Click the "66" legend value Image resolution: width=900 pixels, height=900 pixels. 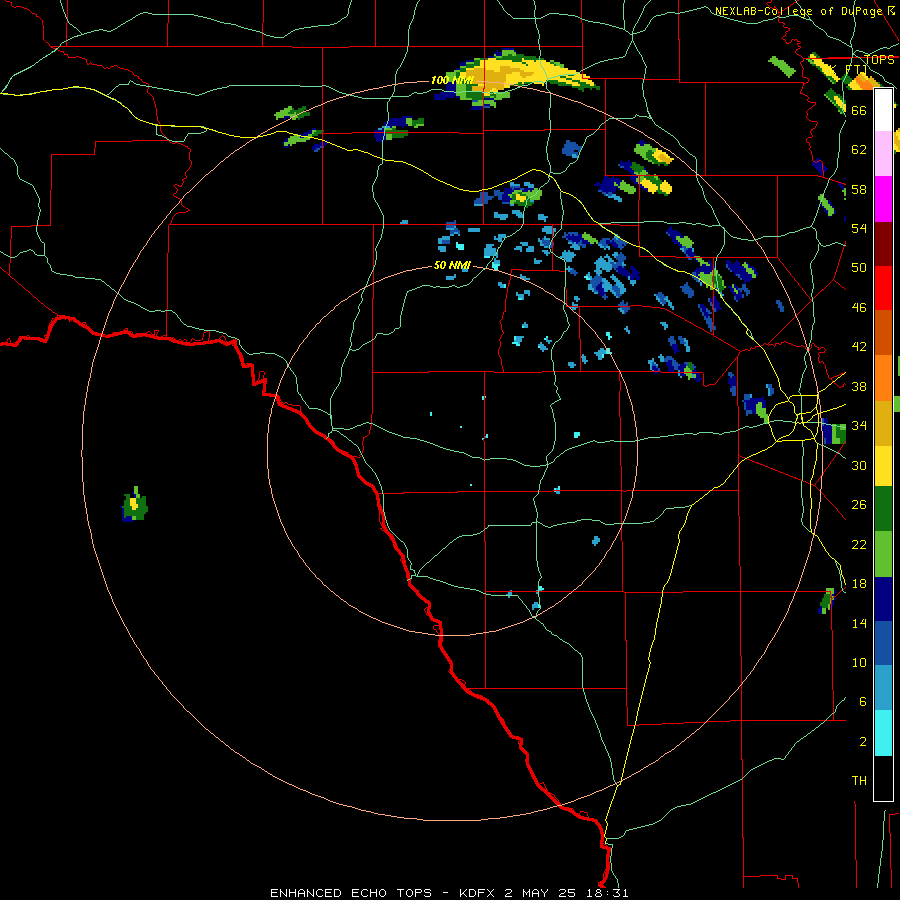click(859, 110)
